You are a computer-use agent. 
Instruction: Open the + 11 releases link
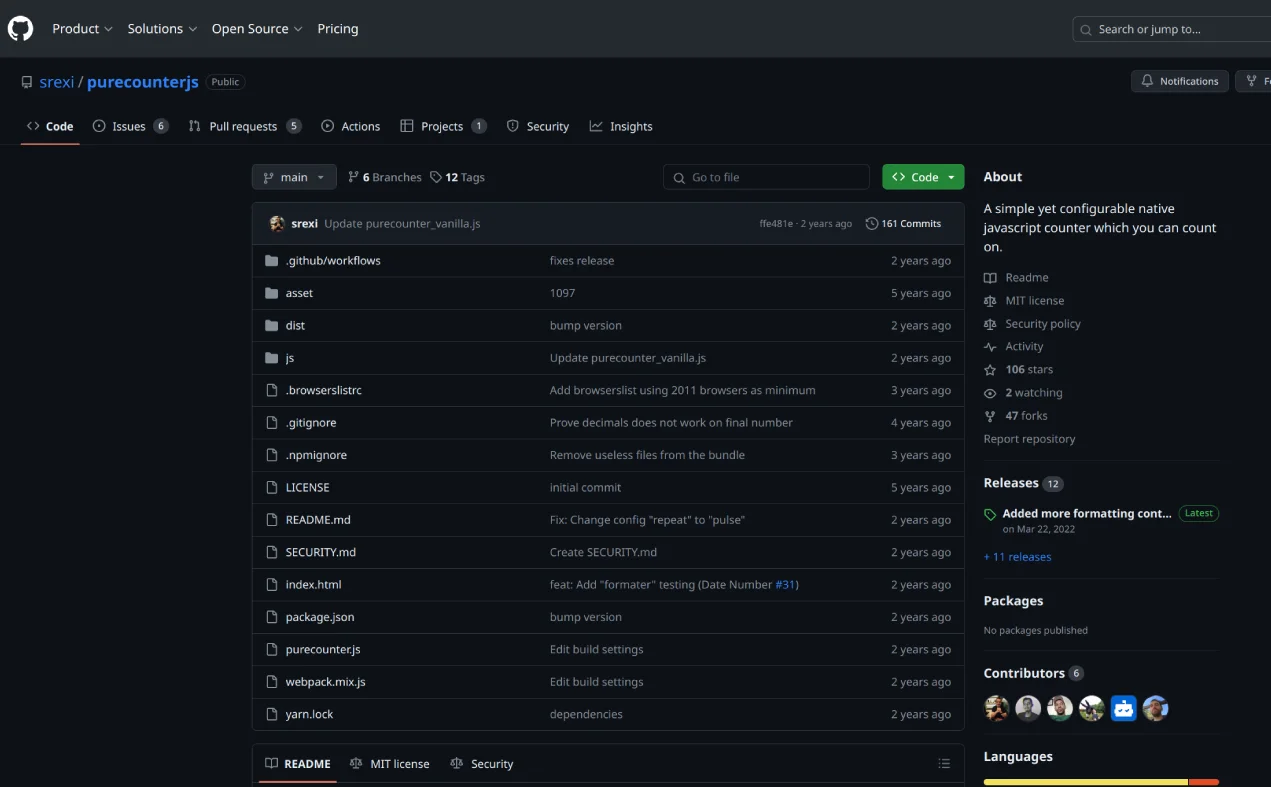click(1017, 557)
